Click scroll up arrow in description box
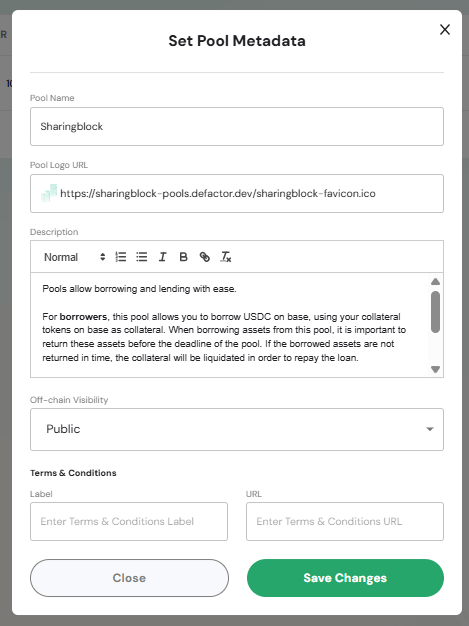The image size is (469, 626). 435,281
